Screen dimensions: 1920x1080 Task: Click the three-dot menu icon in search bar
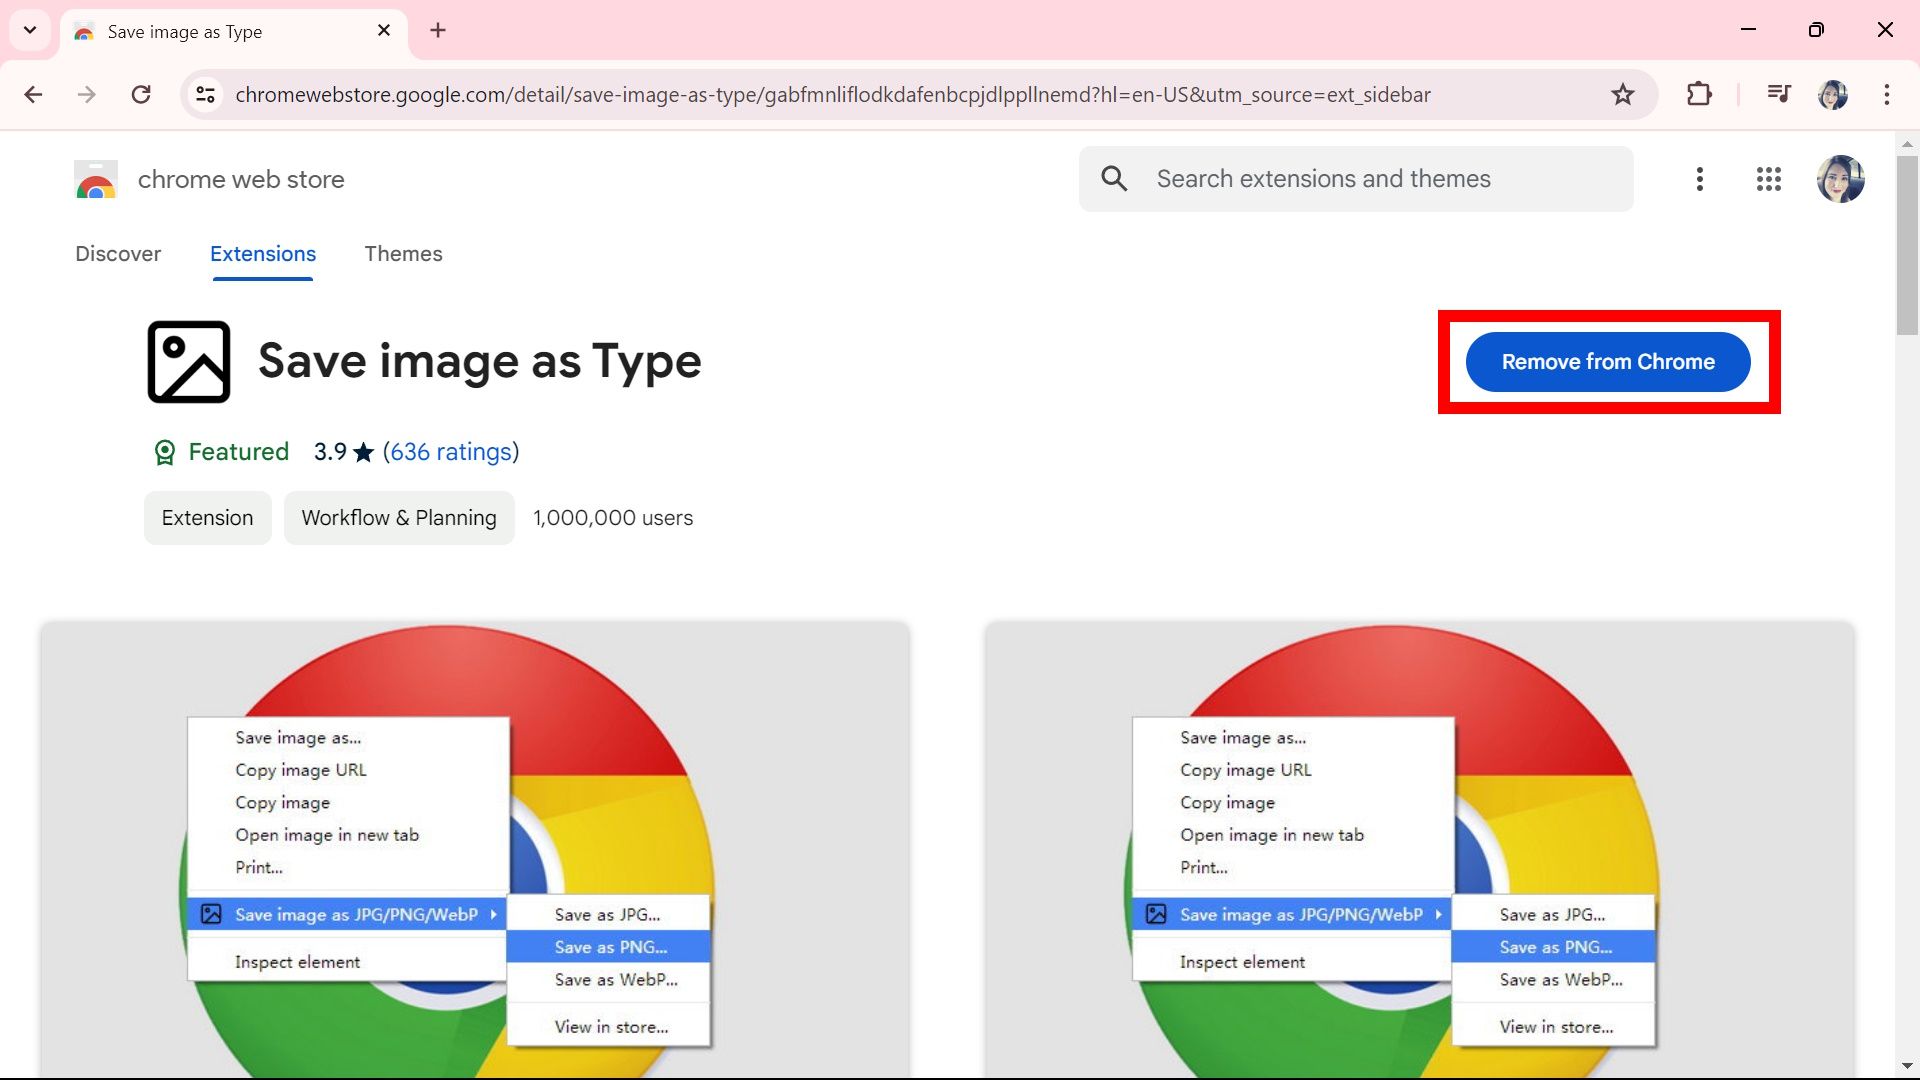pyautogui.click(x=1700, y=179)
